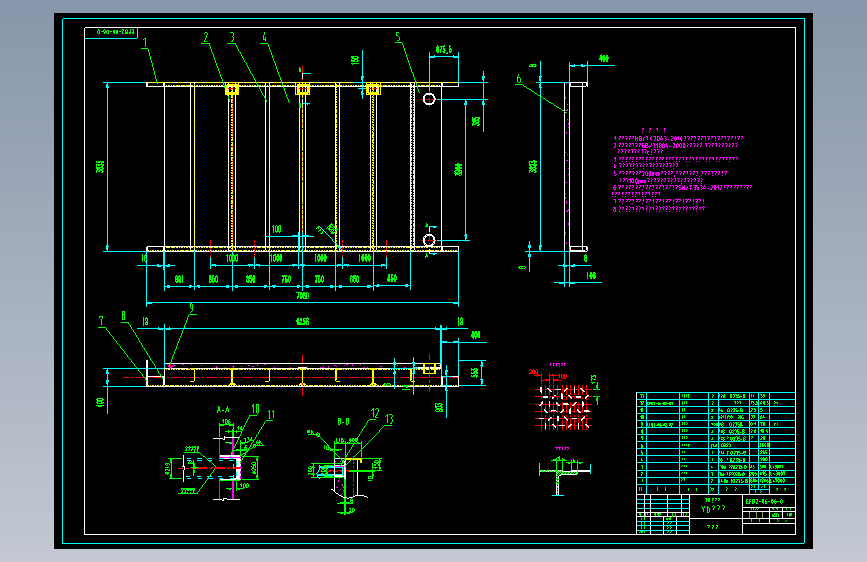This screenshot has height=562, width=867.
Task: Select the EFB2-06-06-0 drawing number in title block
Action: (x=764, y=501)
